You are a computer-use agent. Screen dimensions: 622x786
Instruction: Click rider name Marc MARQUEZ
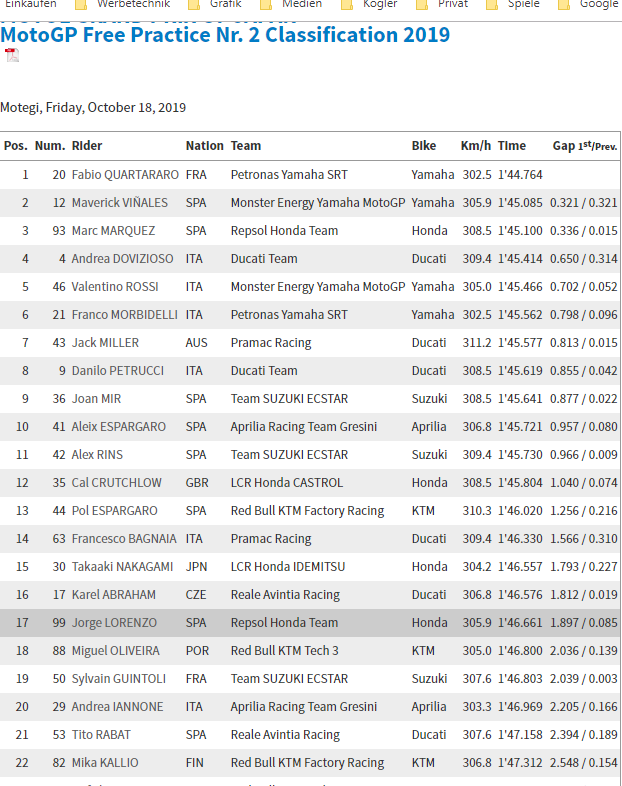[x=113, y=231]
